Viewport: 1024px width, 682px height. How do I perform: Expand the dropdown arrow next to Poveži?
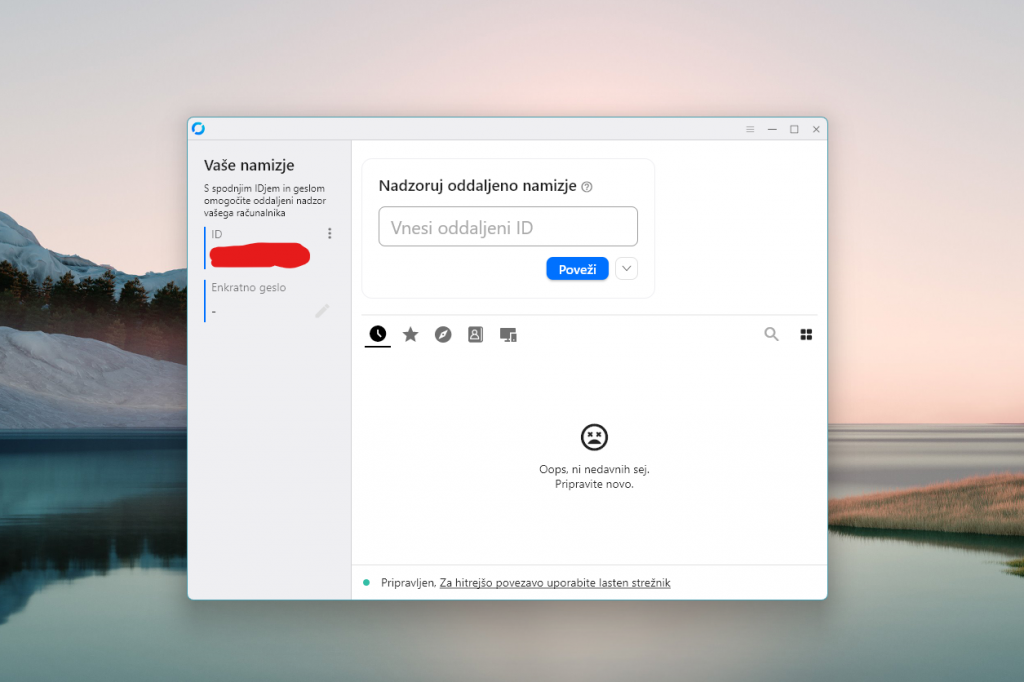pyautogui.click(x=626, y=268)
